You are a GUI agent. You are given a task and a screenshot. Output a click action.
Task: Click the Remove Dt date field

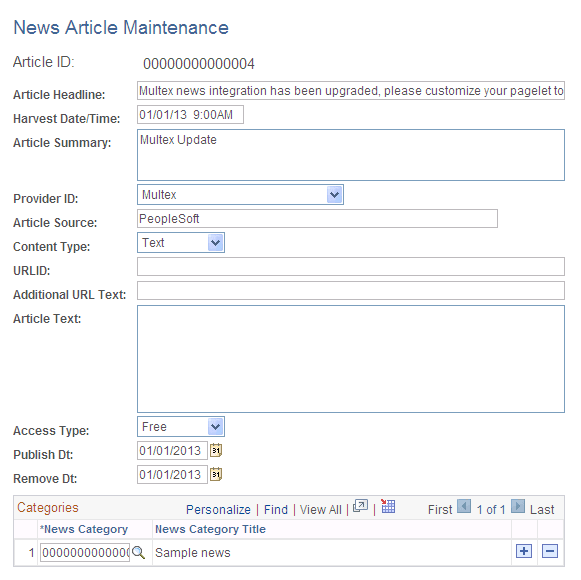[x=172, y=475]
